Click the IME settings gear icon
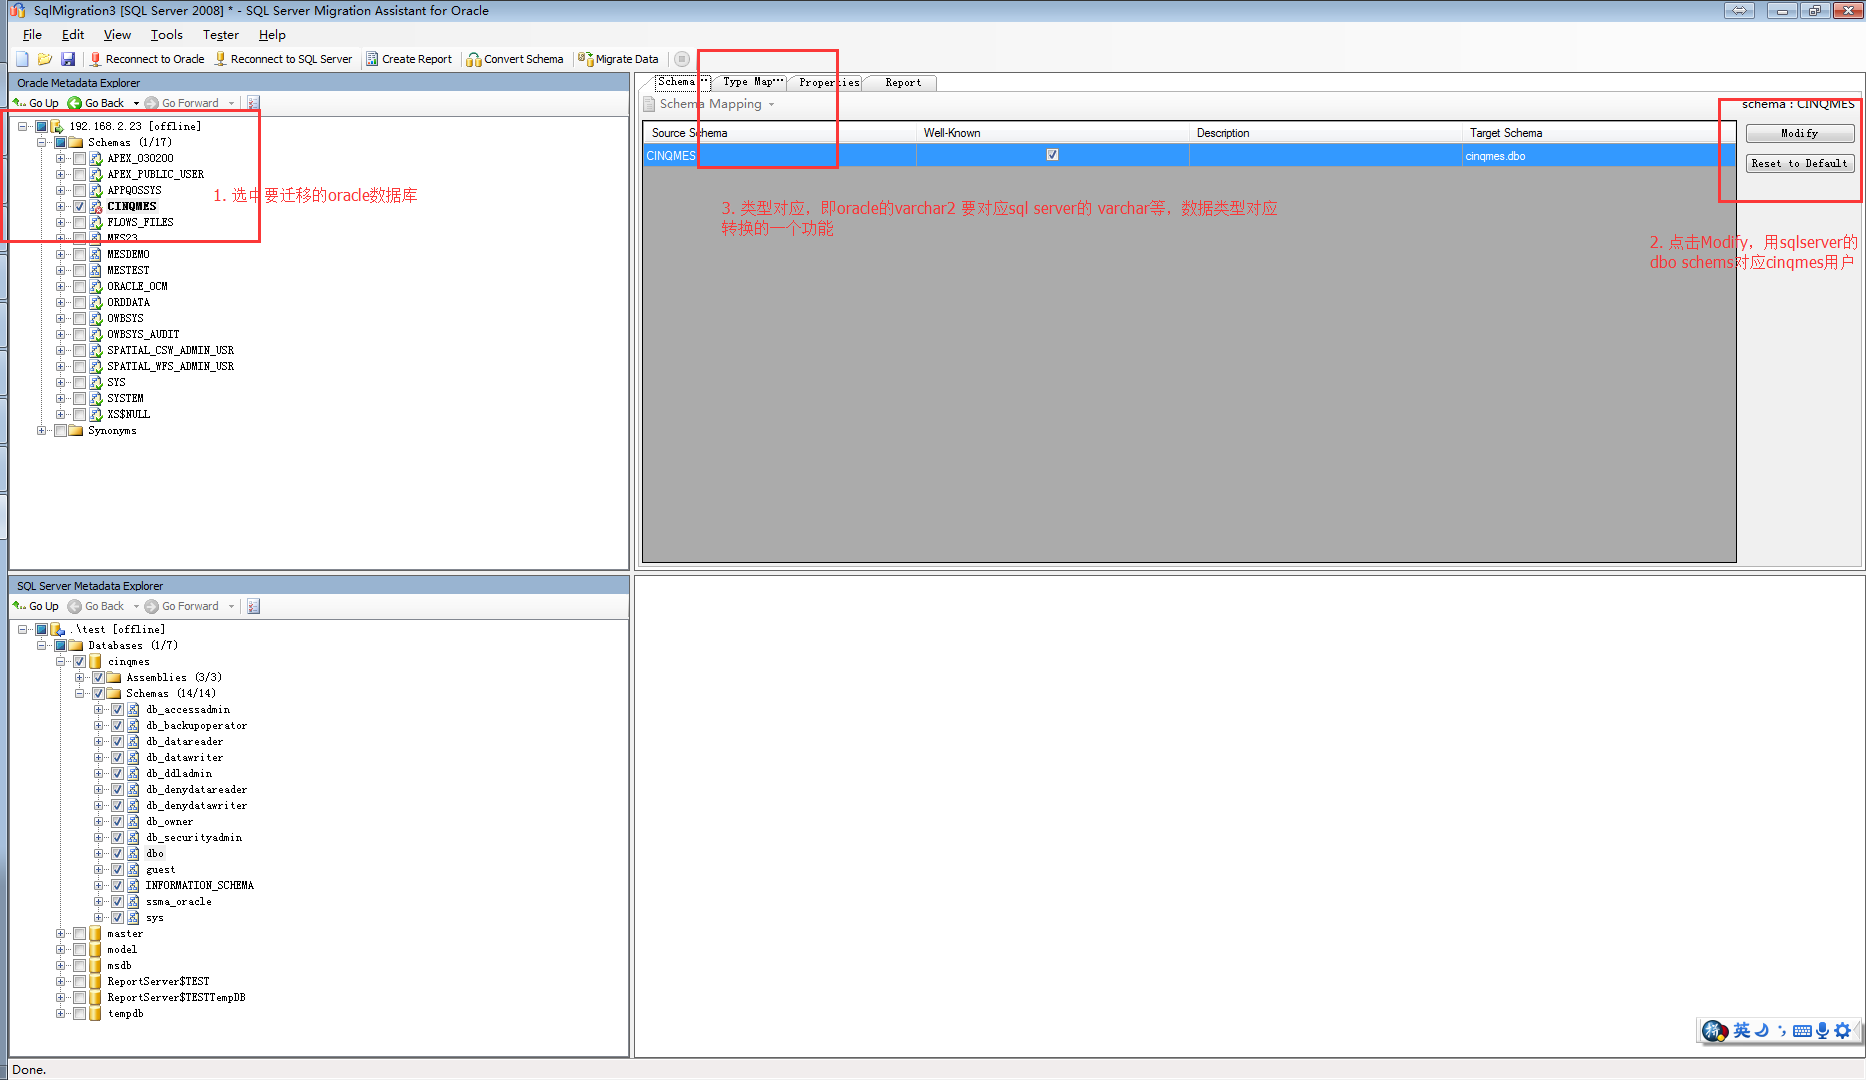This screenshot has width=1866, height=1080. 1843,1030
